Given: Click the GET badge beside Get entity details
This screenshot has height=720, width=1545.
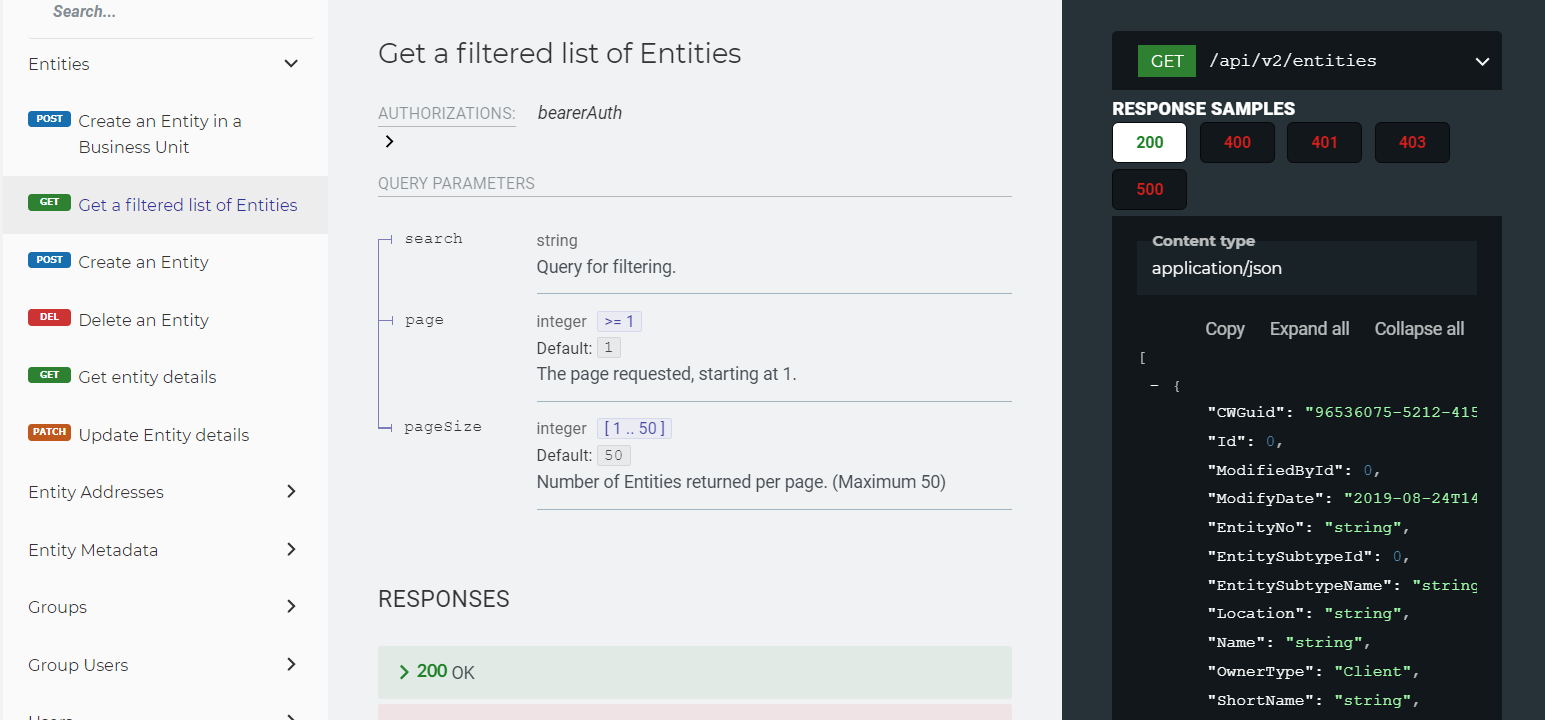Looking at the screenshot, I should pyautogui.click(x=49, y=375).
